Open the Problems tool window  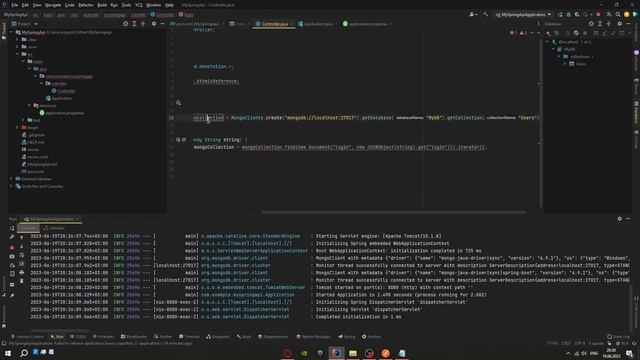coord(103,337)
